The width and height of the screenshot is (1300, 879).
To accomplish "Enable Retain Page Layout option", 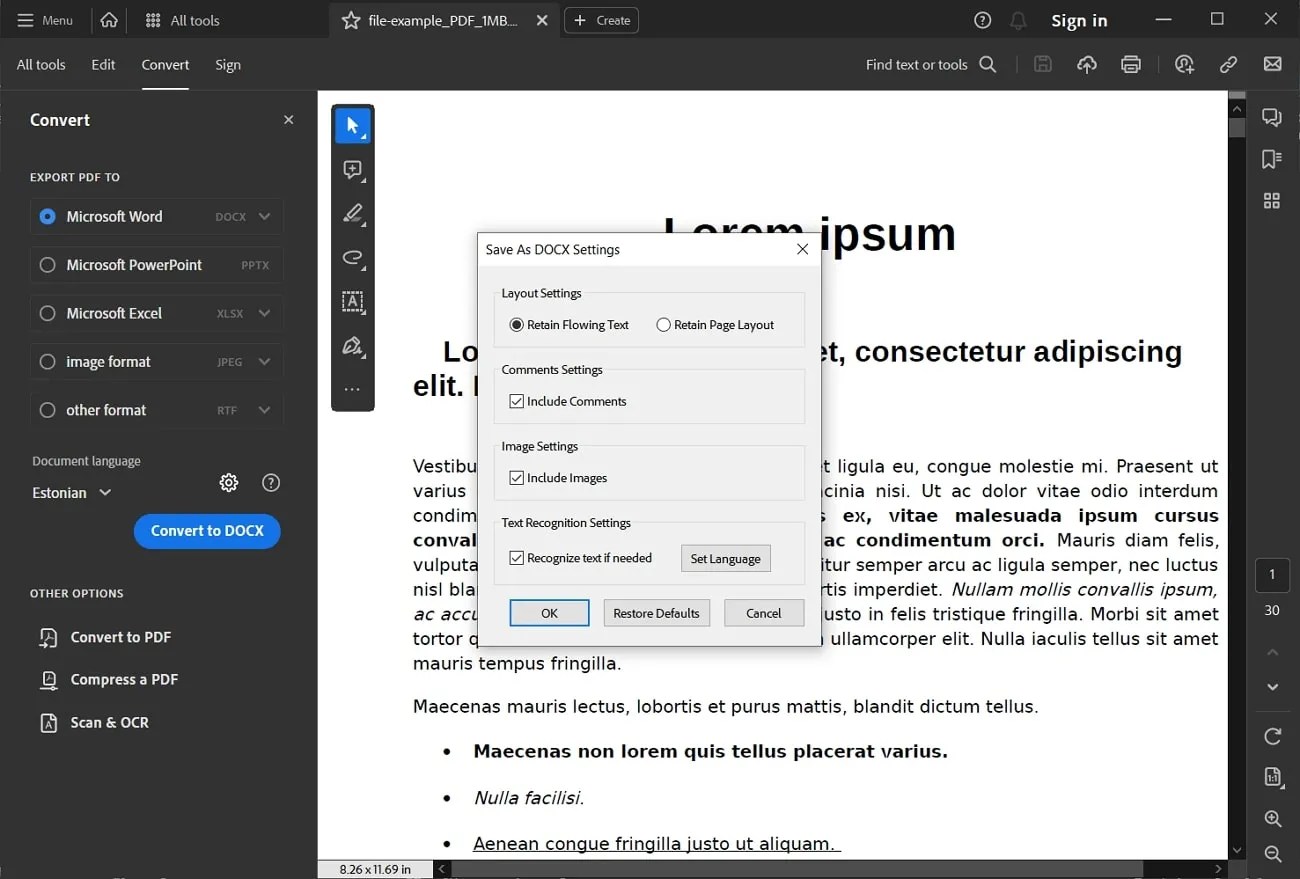I will [663, 324].
